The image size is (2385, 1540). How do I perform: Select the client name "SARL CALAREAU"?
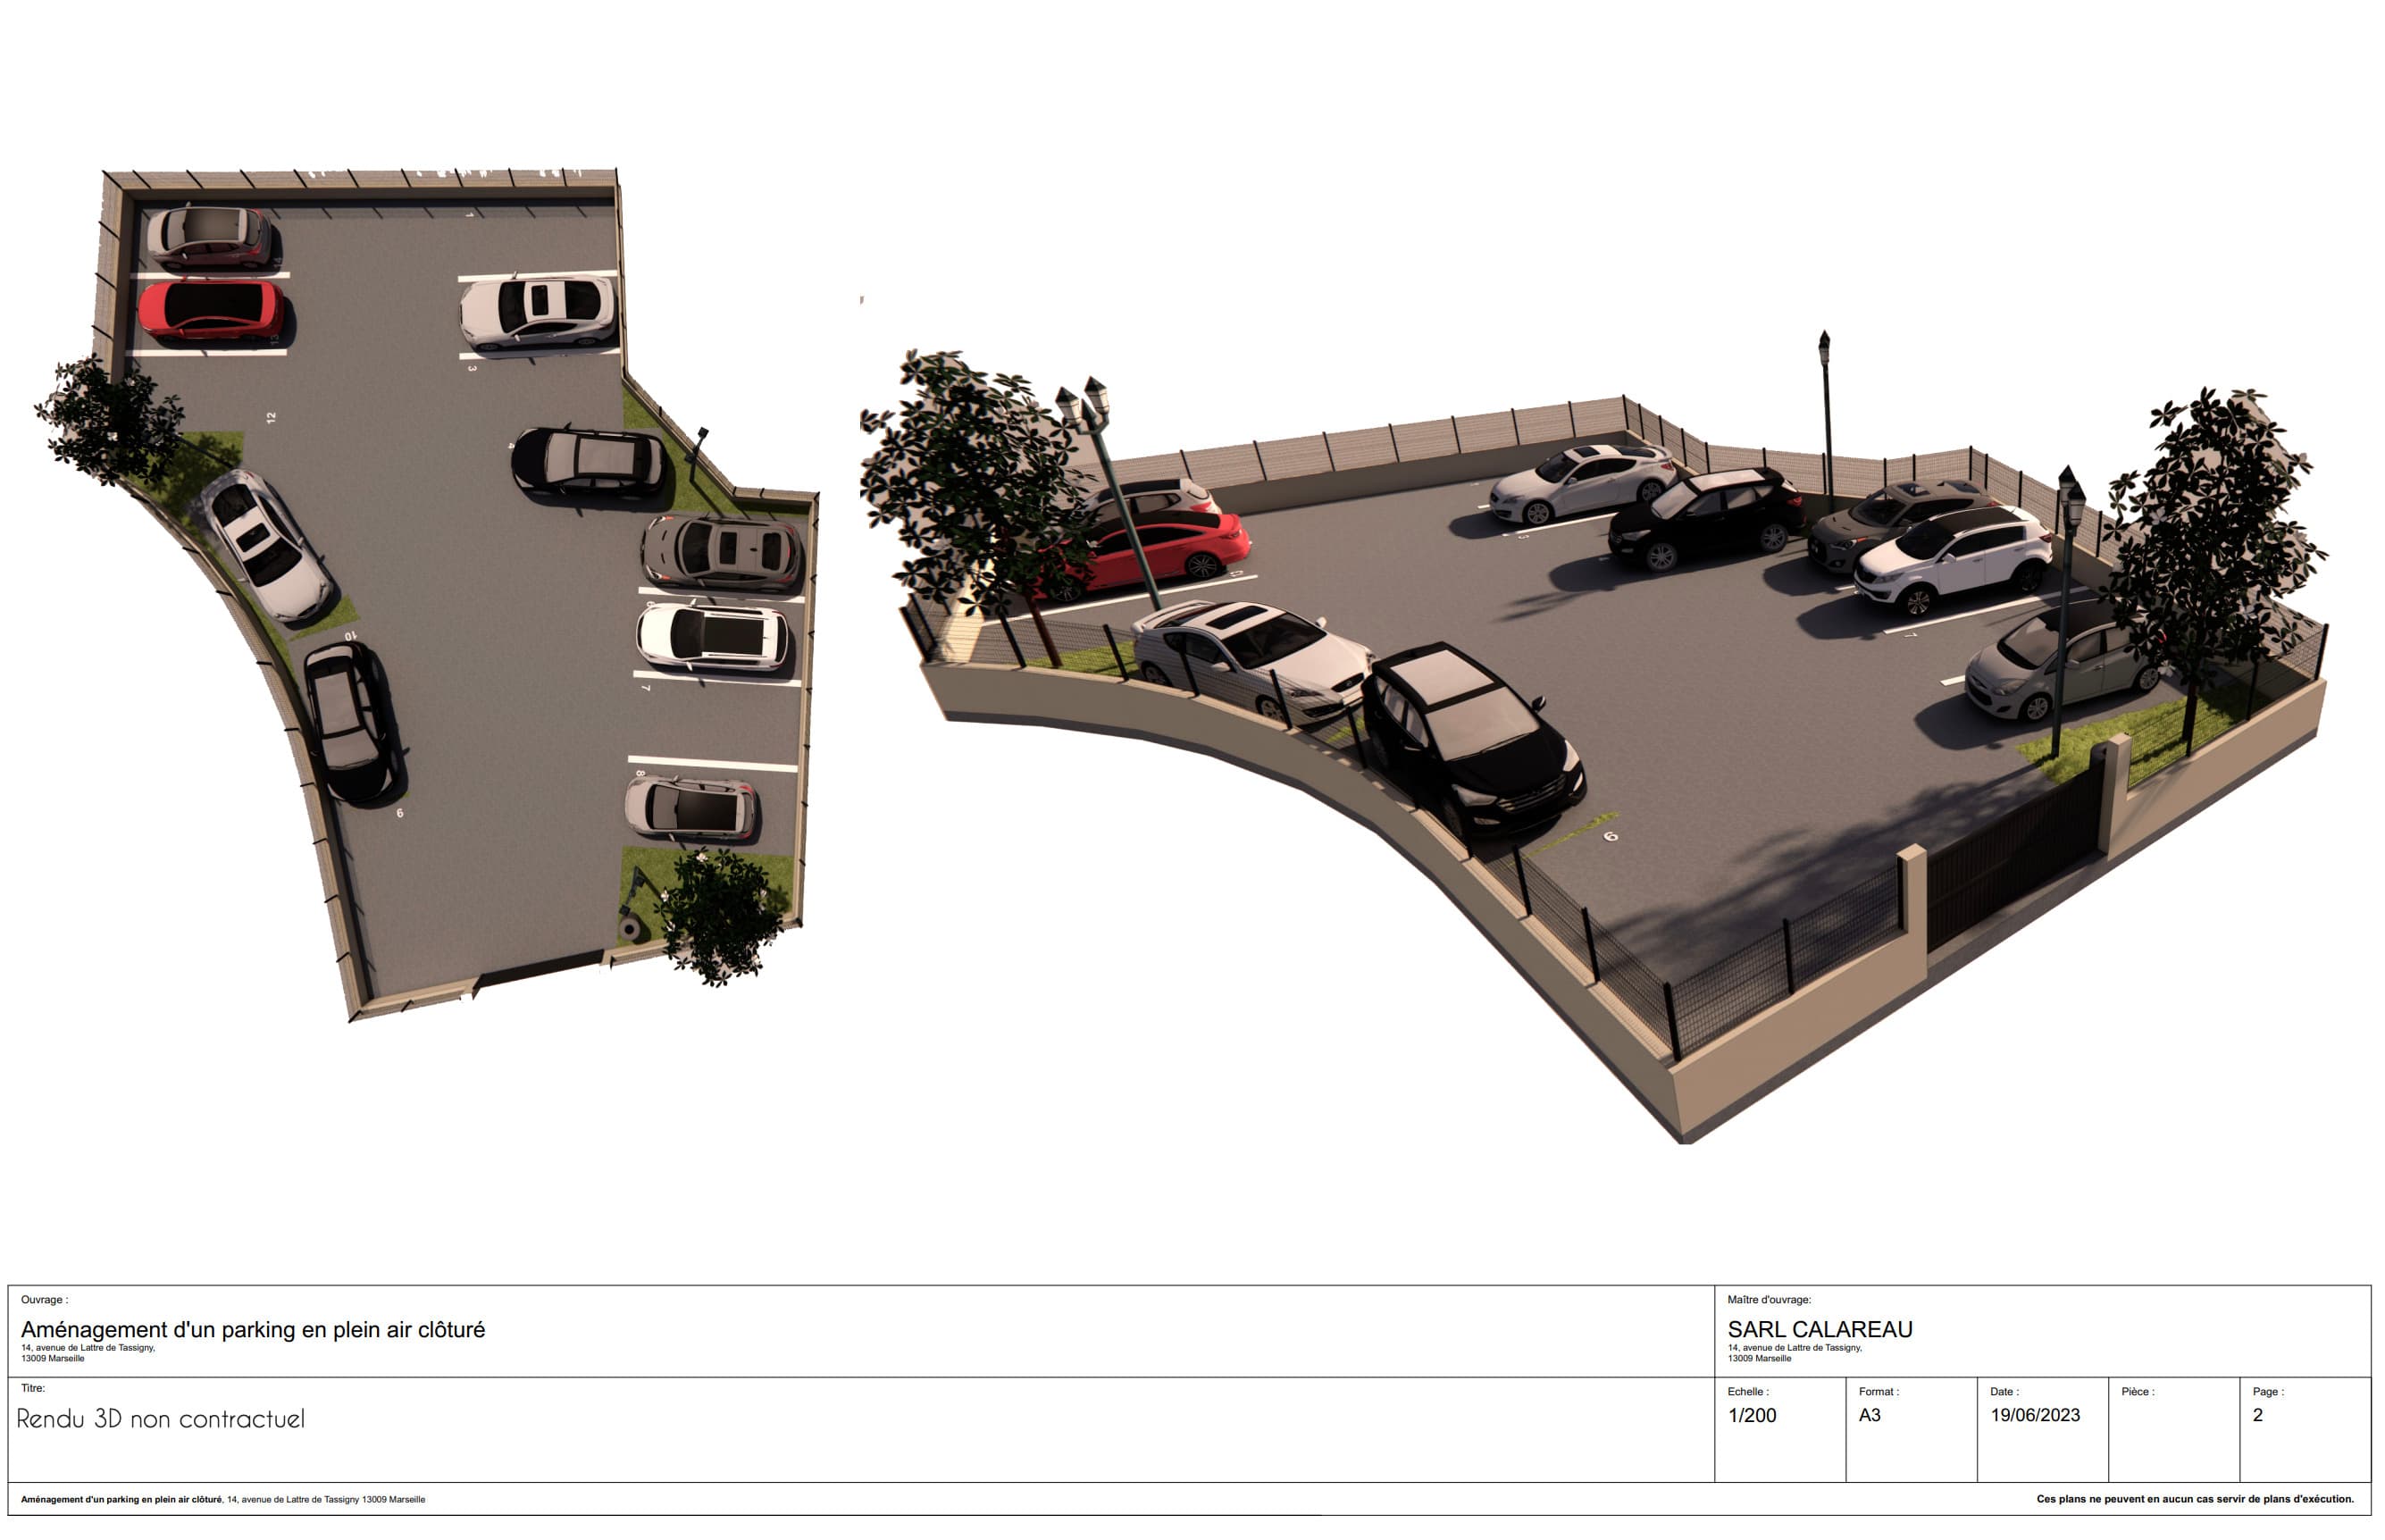[x=1820, y=1330]
